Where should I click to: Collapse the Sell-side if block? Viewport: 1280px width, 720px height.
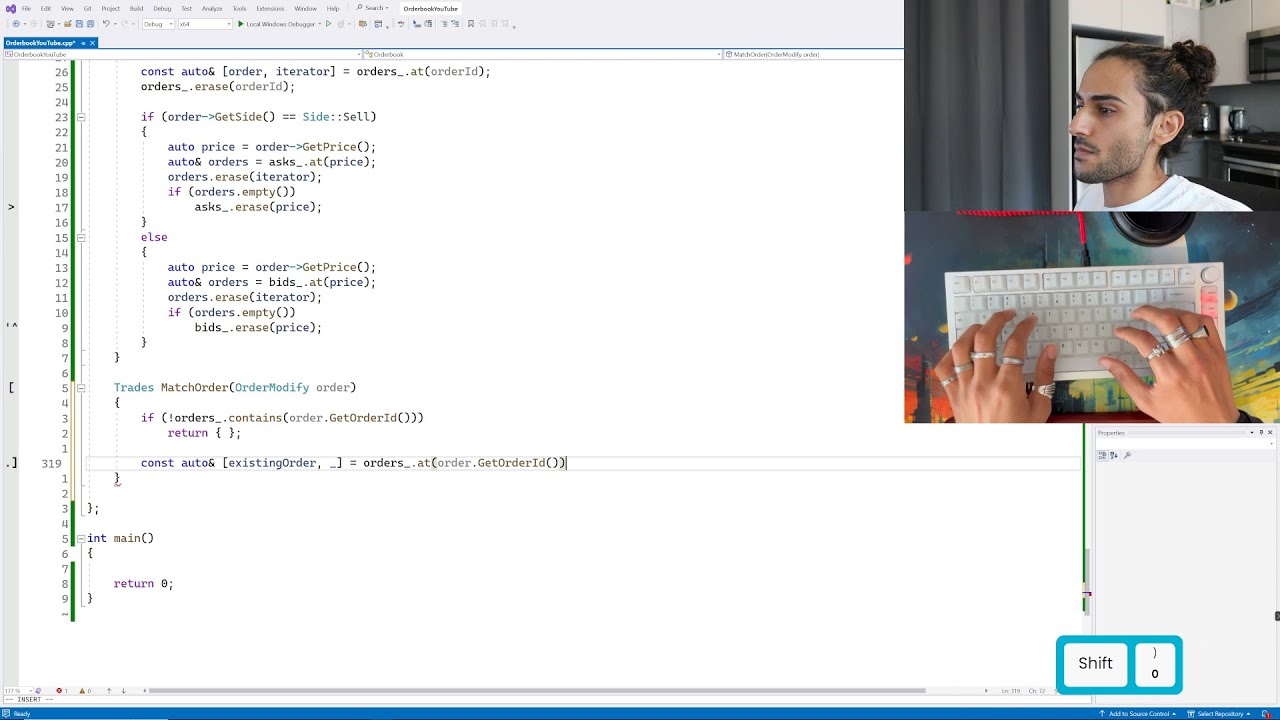click(x=81, y=117)
